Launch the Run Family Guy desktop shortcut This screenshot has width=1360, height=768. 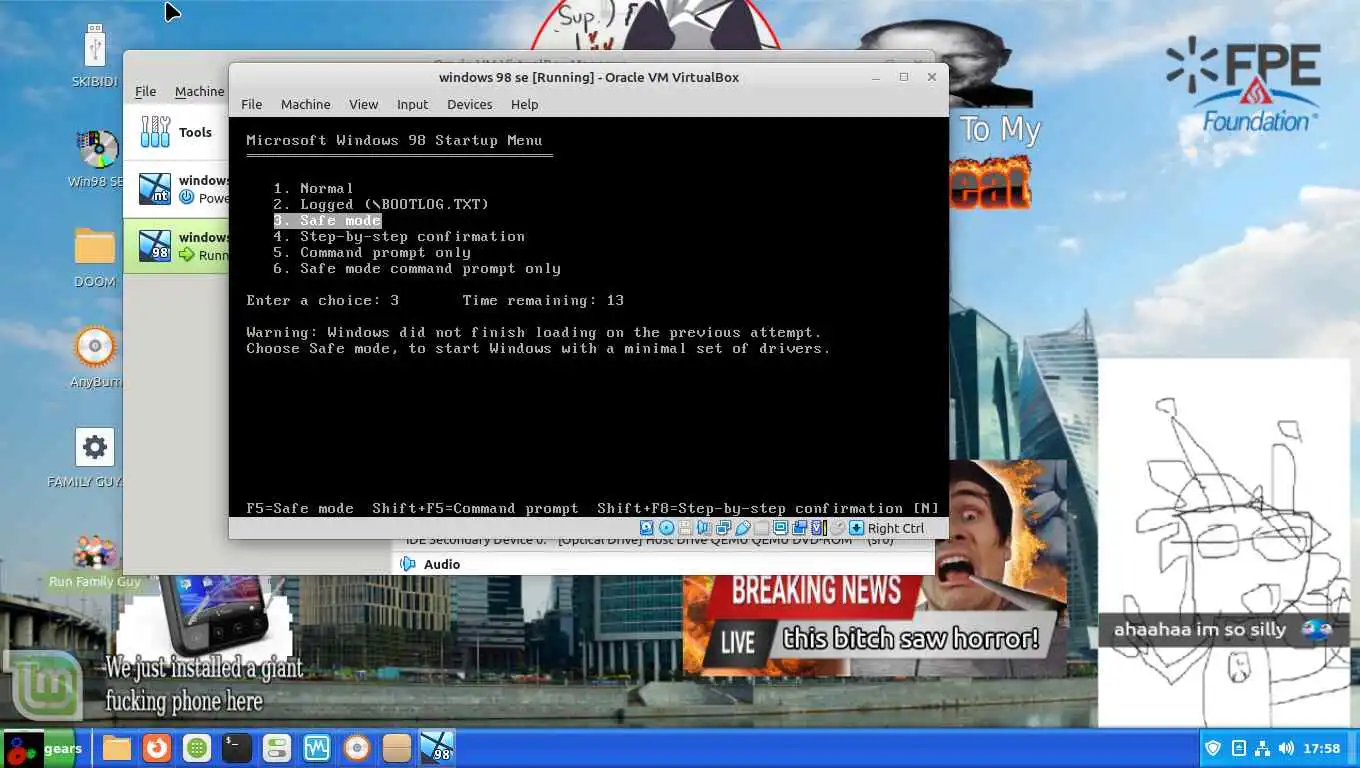(x=95, y=560)
